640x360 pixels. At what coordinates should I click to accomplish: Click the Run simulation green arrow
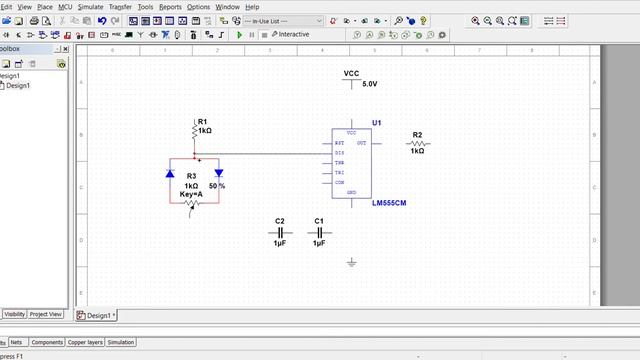coord(240,35)
